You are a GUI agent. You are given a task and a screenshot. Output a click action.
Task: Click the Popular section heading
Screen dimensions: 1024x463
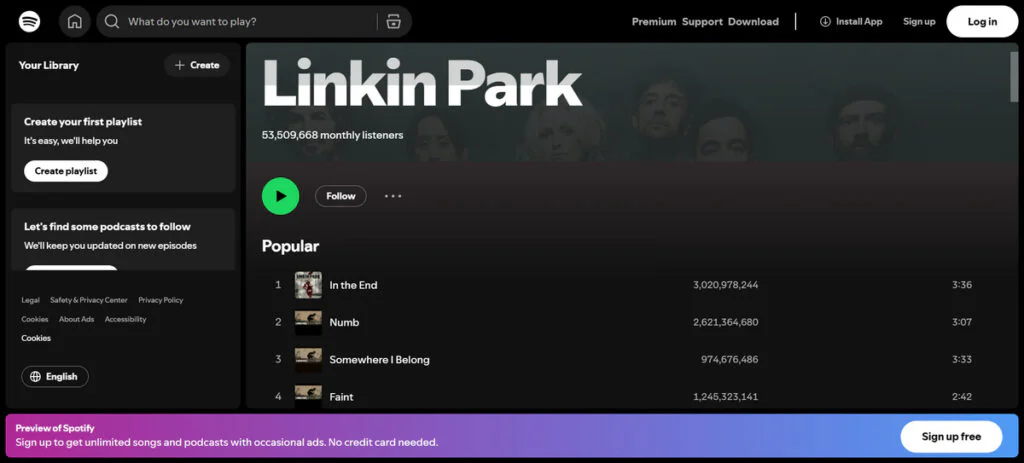[x=291, y=246]
